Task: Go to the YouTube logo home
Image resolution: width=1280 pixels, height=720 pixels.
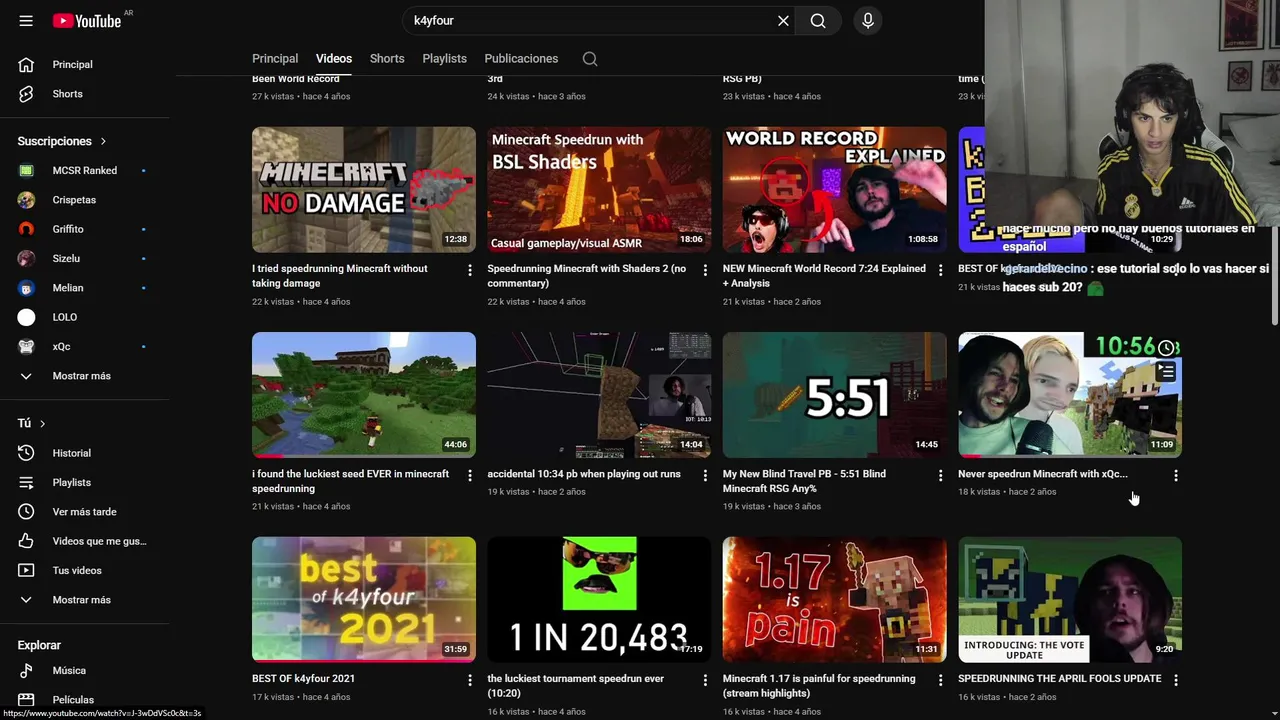Action: (x=87, y=20)
